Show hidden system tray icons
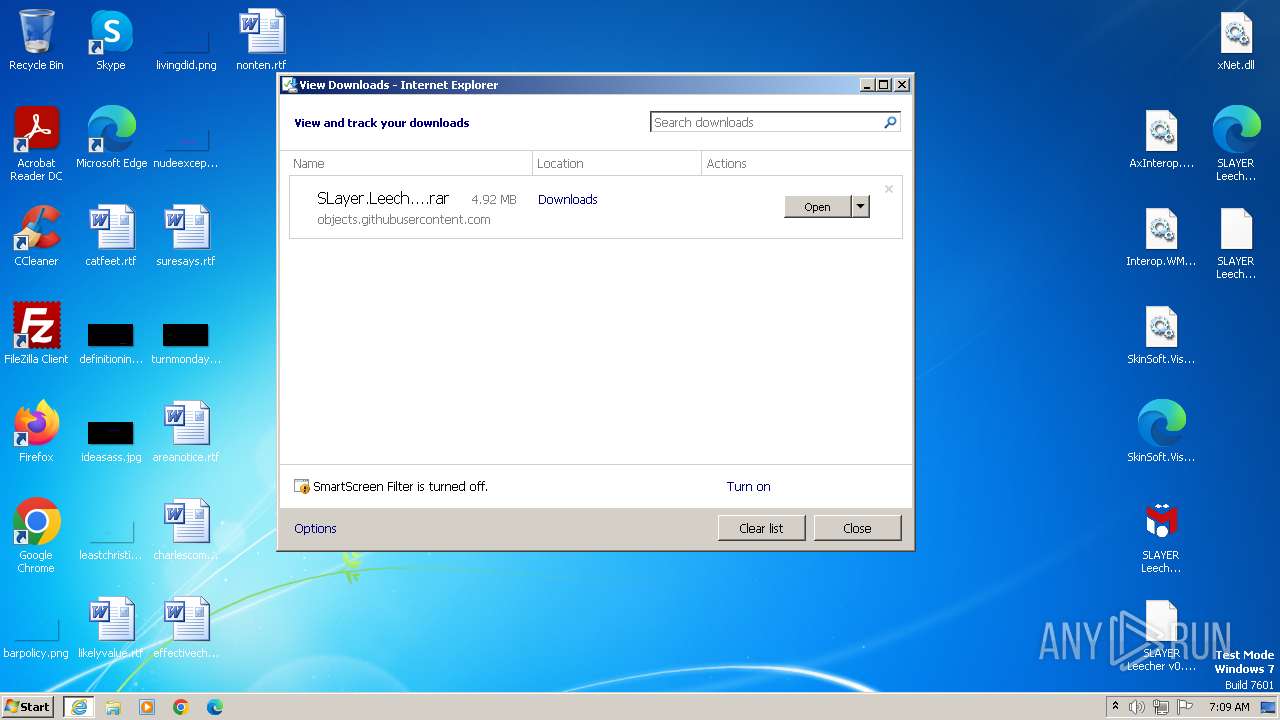Viewport: 1280px width, 720px height. [x=1115, y=706]
